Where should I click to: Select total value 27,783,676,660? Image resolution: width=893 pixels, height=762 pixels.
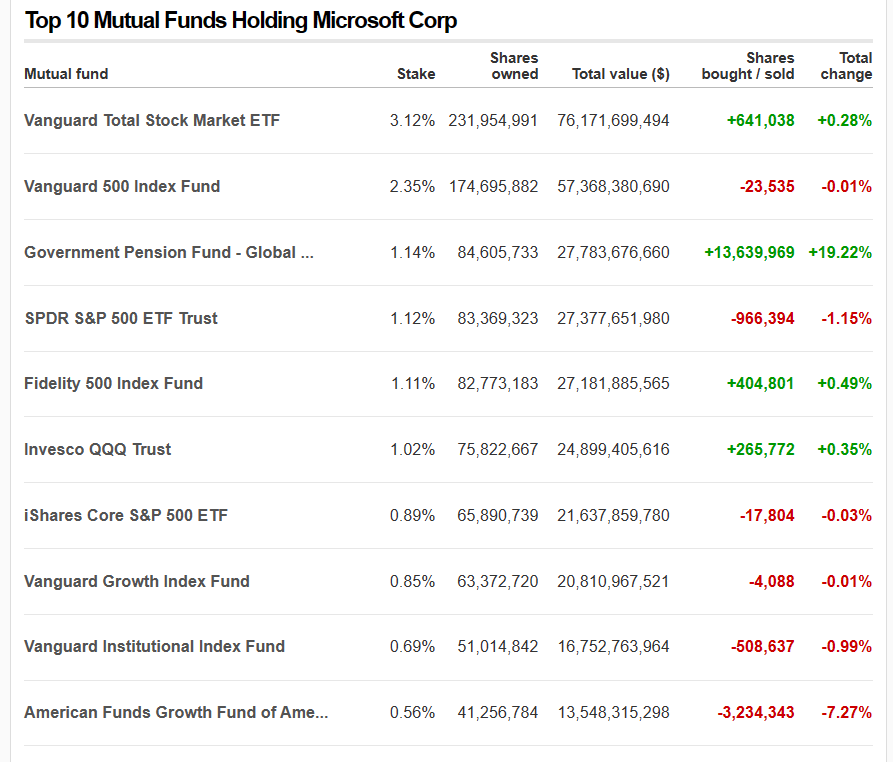pos(613,253)
